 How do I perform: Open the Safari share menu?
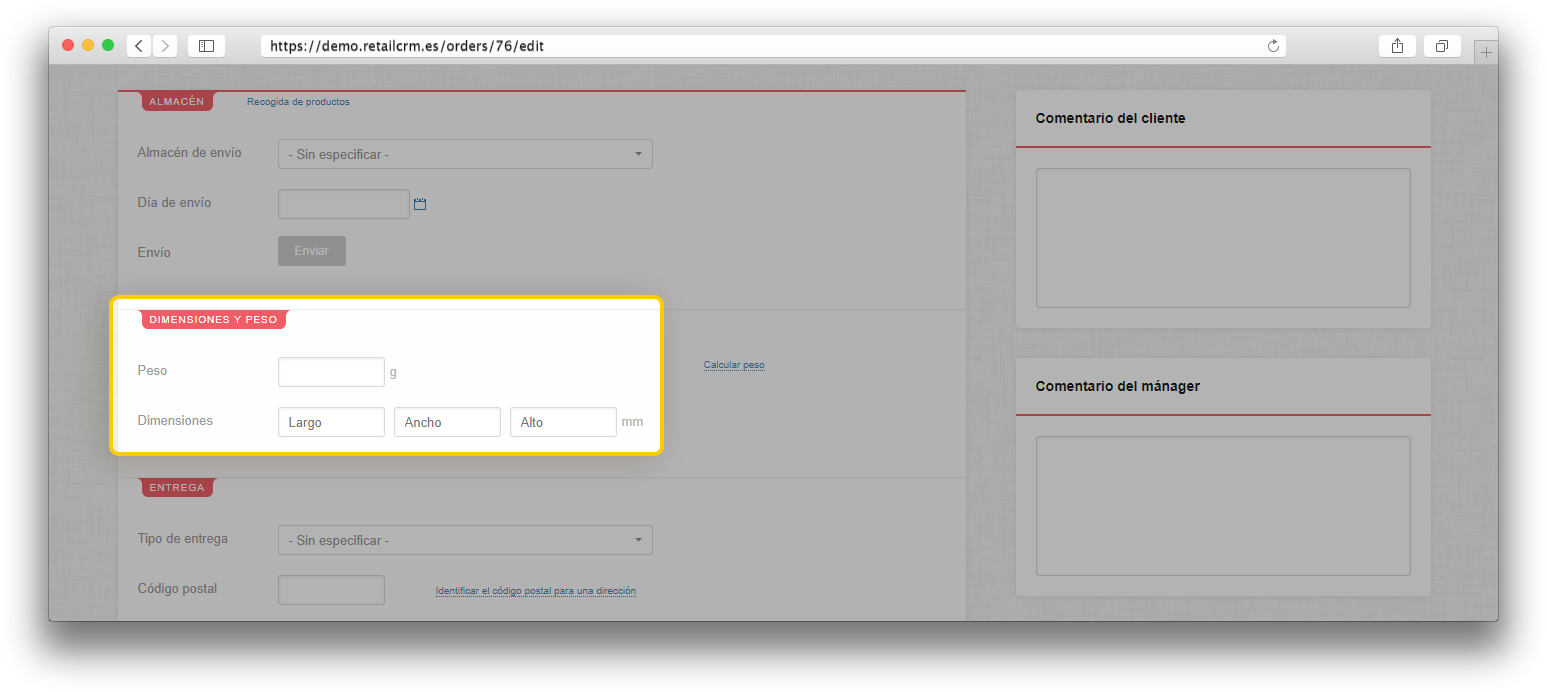(1397, 46)
